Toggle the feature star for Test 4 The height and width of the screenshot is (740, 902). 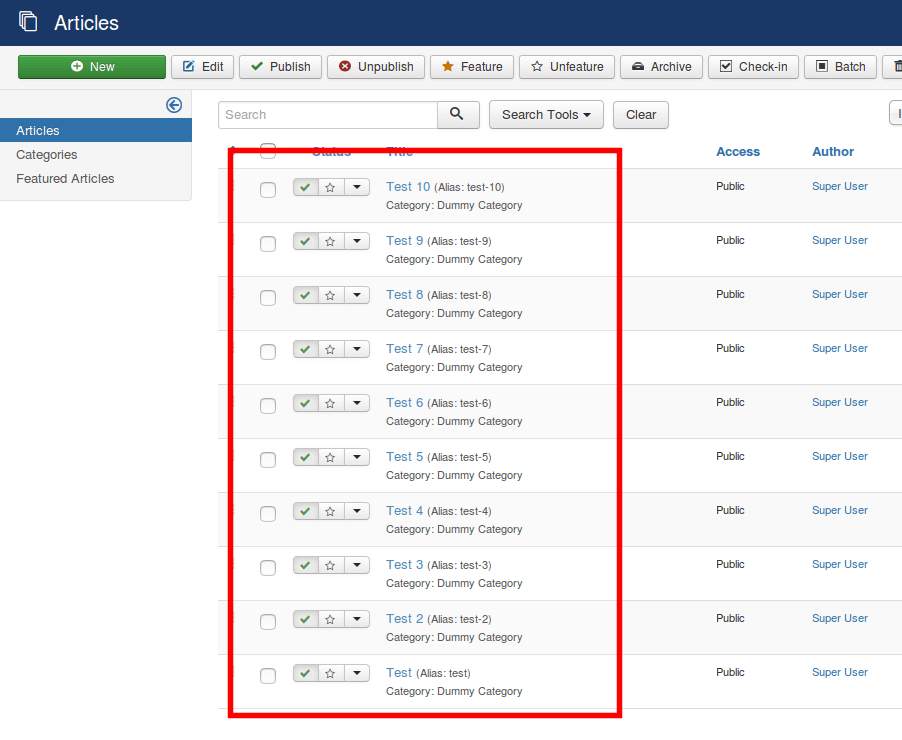click(x=331, y=511)
